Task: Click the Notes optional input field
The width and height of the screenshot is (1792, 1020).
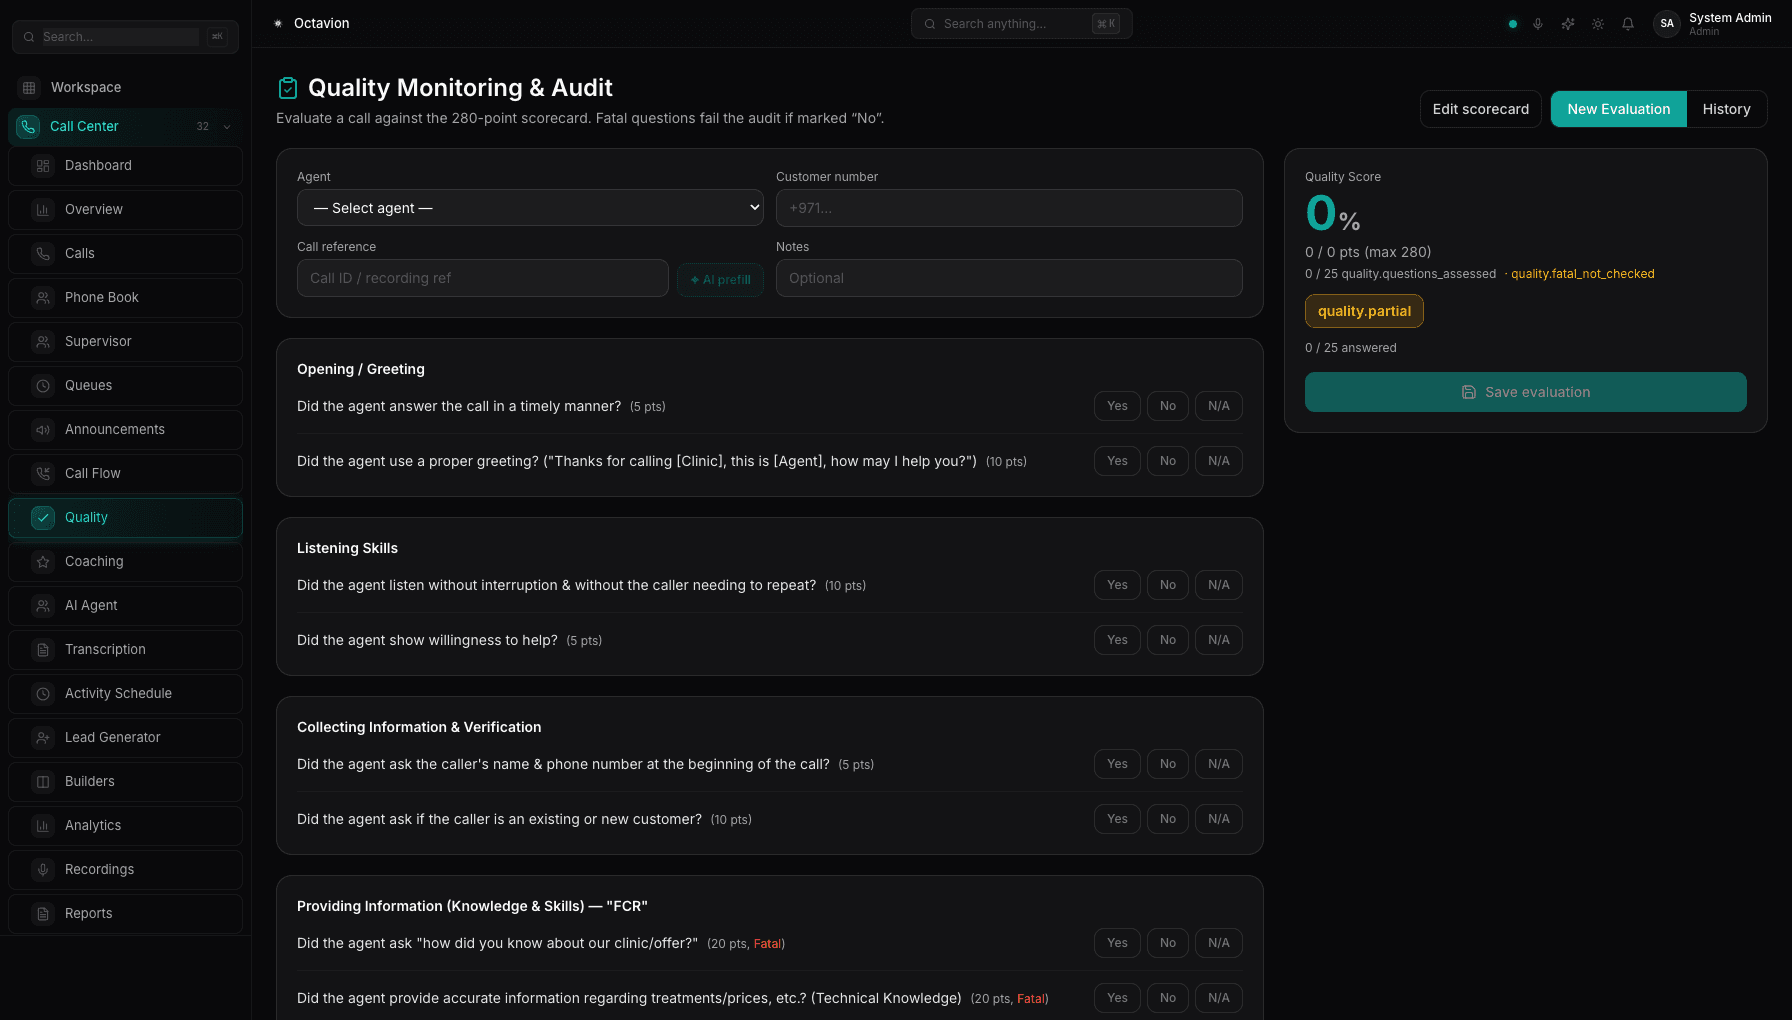Action: click(1009, 278)
